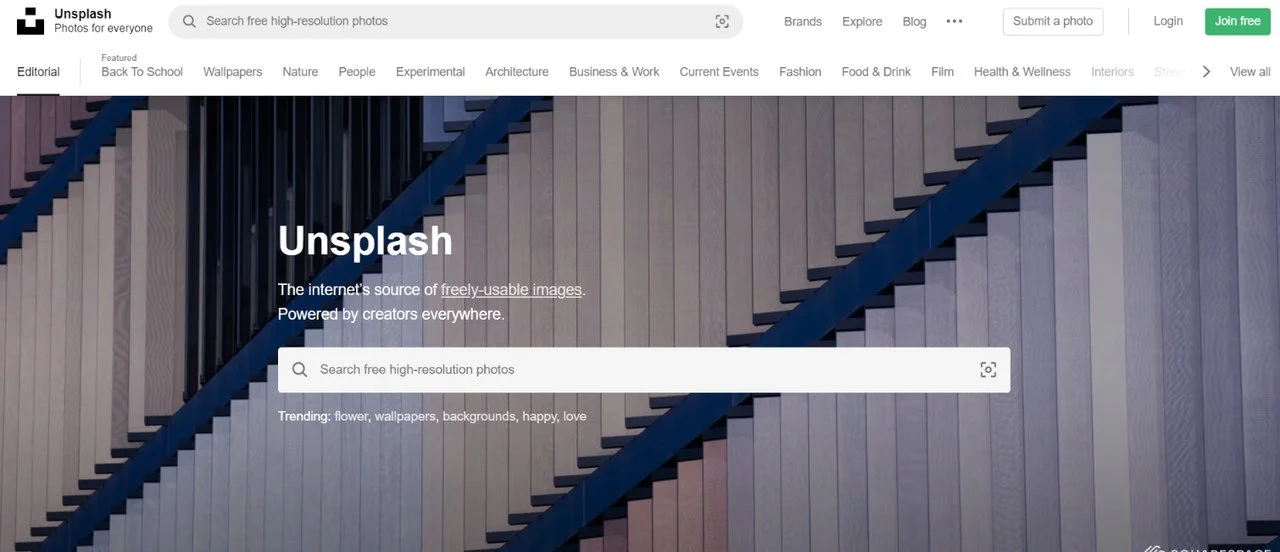Open the Blog link
Viewport: 1280px width, 552px height.
tap(914, 21)
